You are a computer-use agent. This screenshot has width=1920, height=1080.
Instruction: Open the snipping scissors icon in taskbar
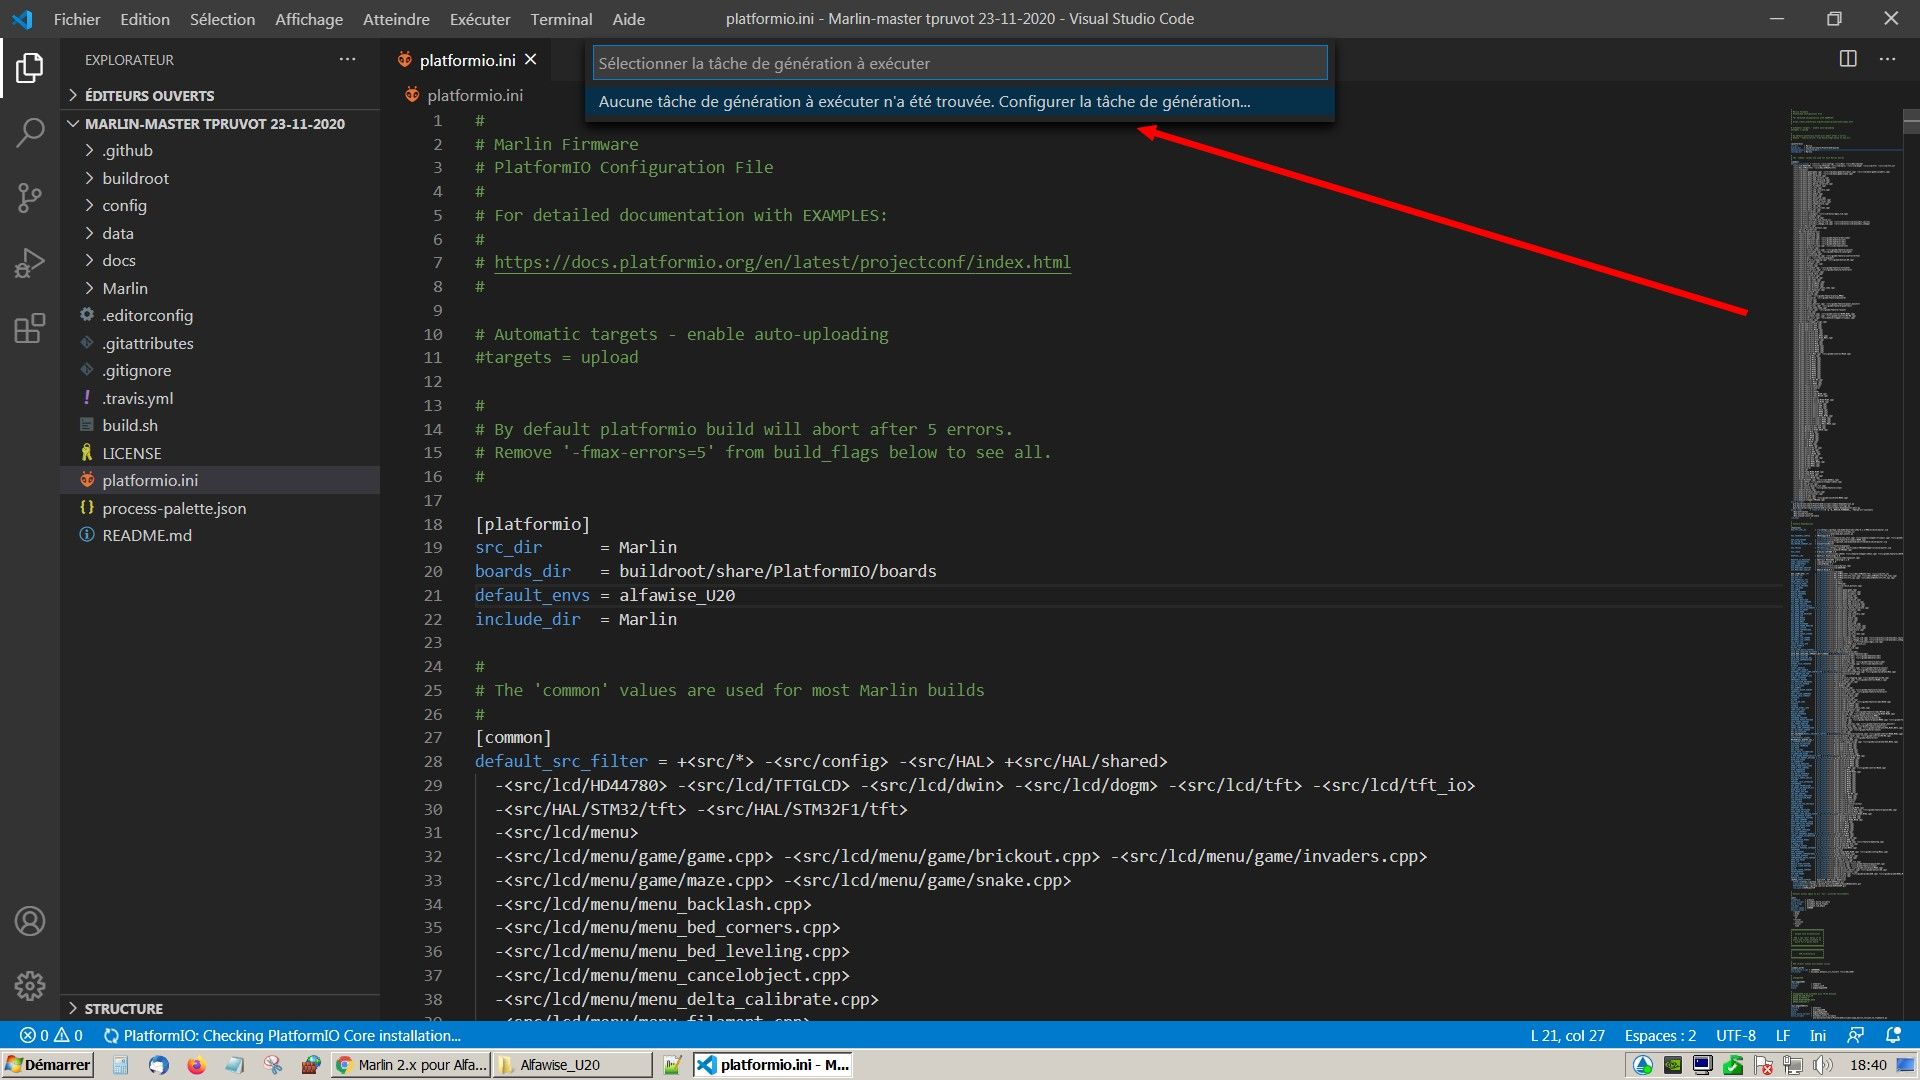coord(272,1065)
